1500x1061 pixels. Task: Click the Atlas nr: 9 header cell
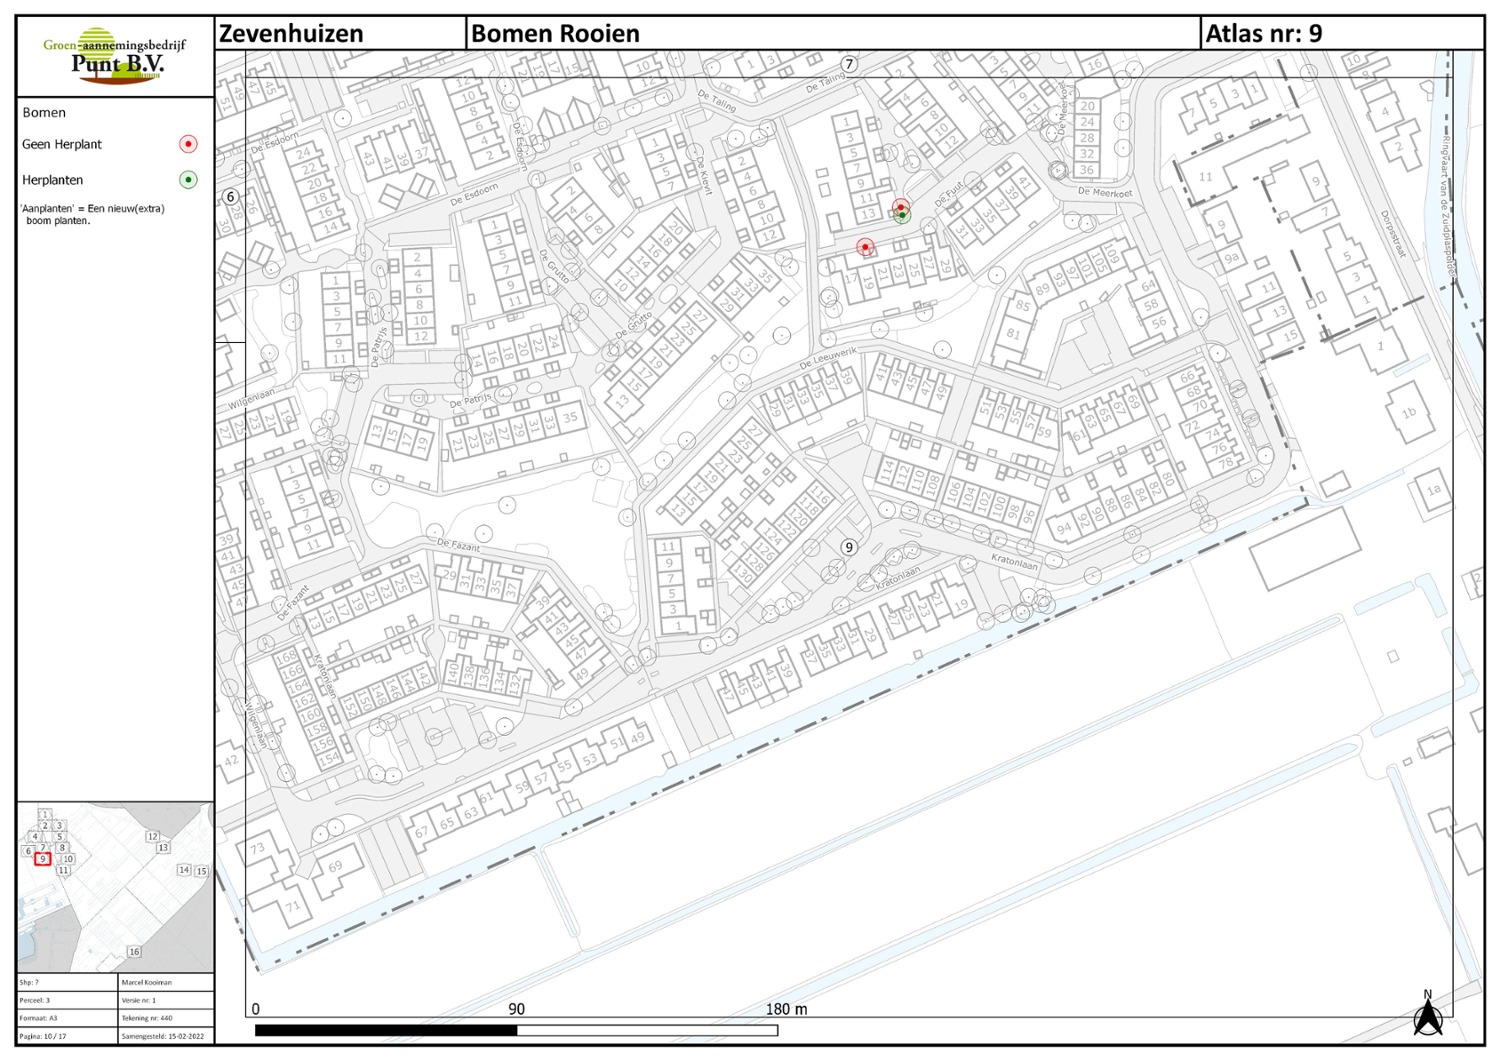pyautogui.click(x=1263, y=34)
